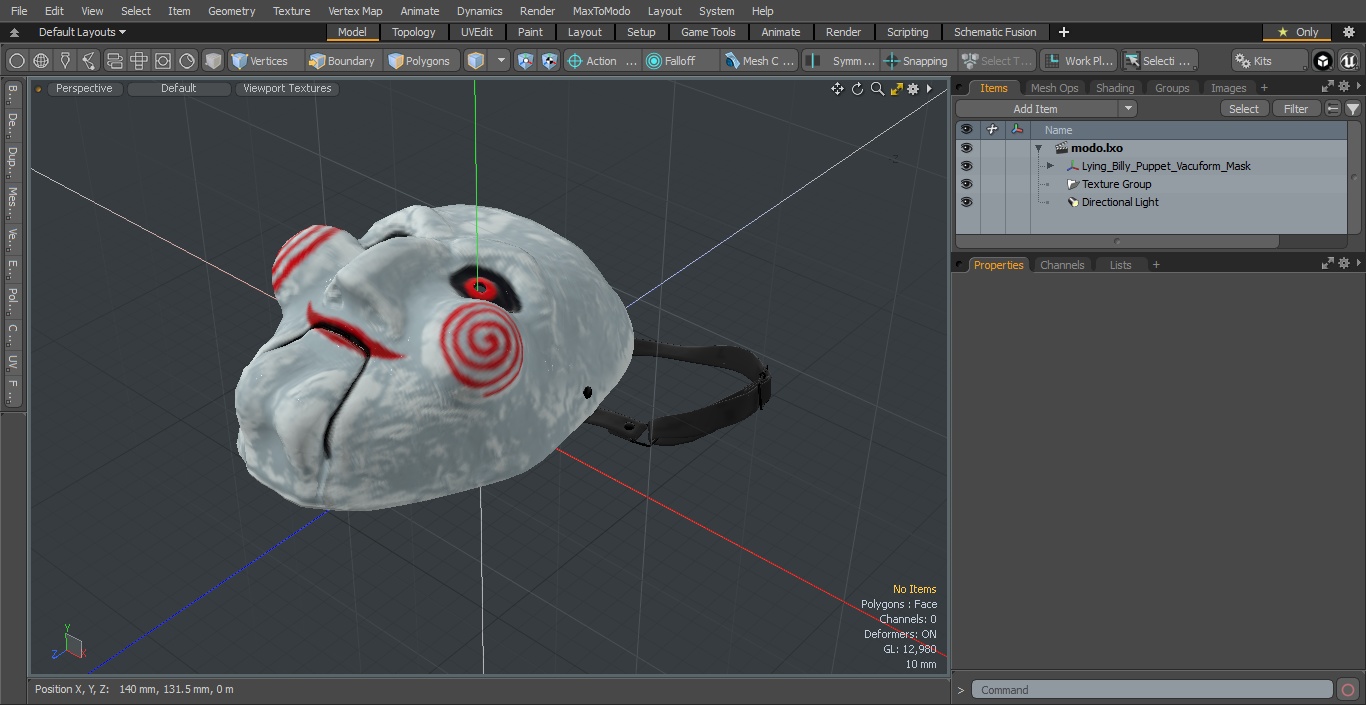Switch to Polygons selection mode
1366x705 pixels.
tap(421, 61)
